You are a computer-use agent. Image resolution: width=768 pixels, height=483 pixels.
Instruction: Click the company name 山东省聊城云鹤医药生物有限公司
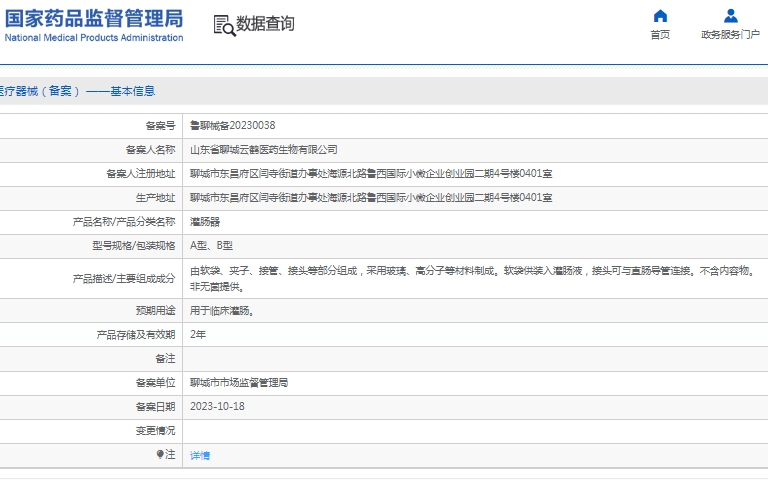(264, 150)
